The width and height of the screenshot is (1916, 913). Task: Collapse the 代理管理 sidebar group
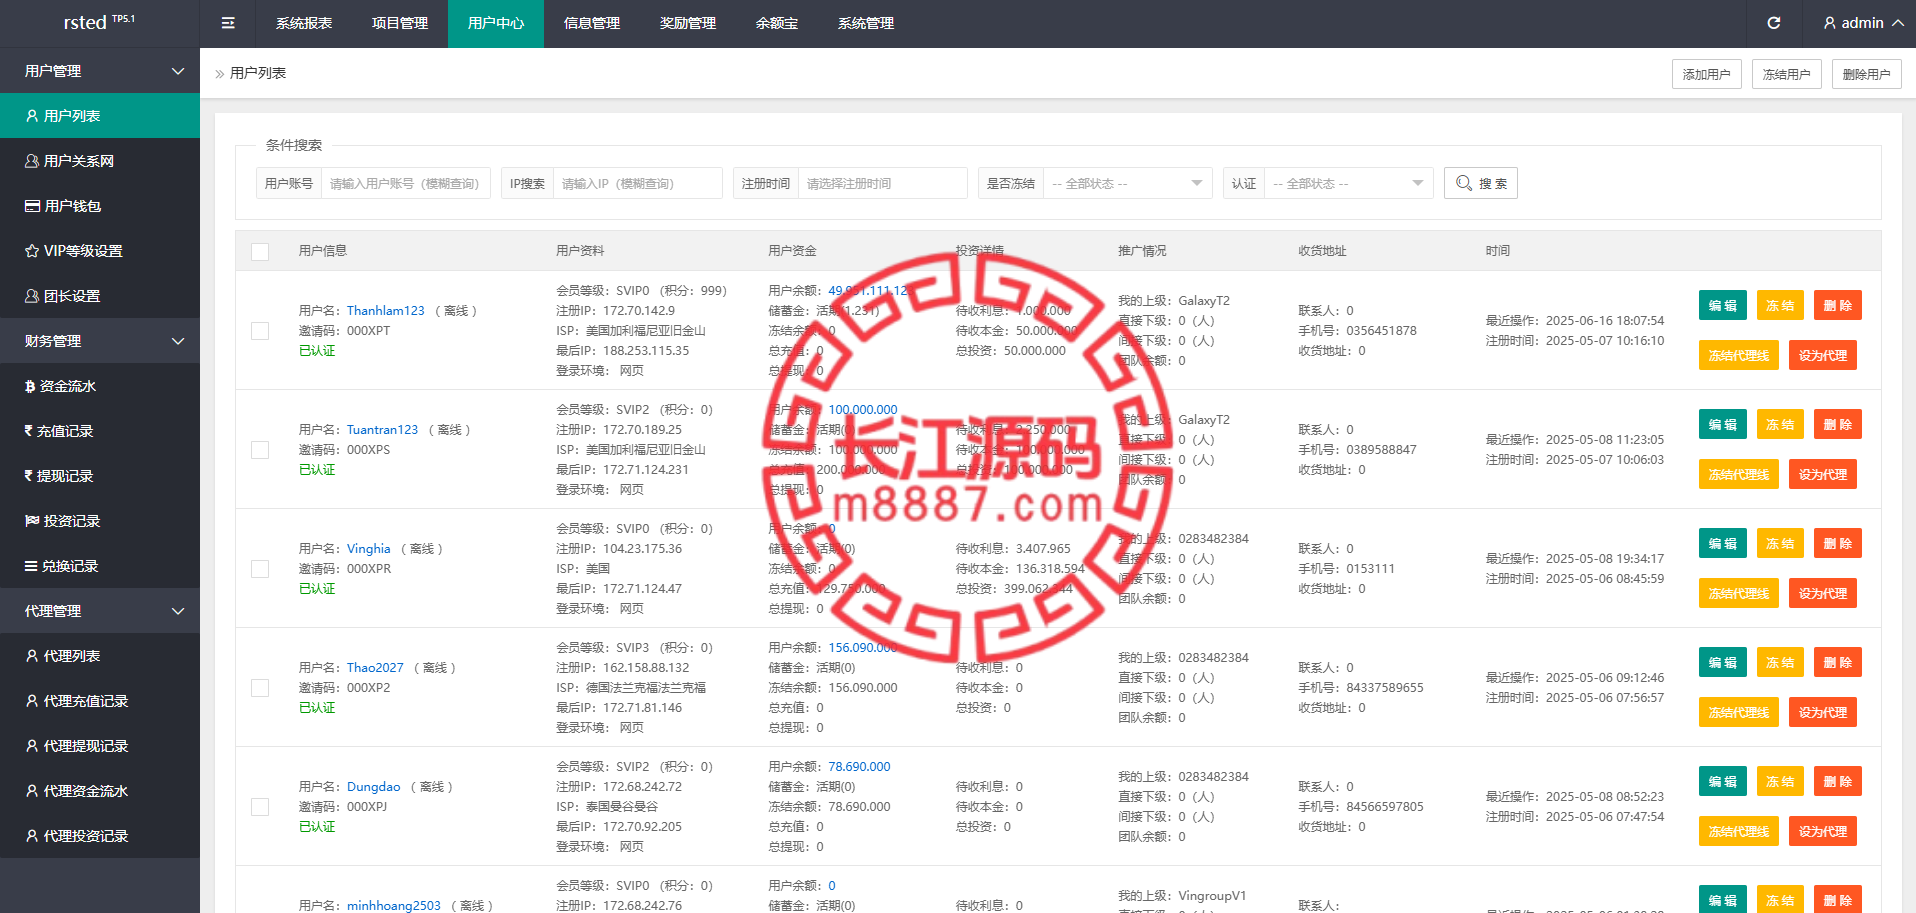pyautogui.click(x=100, y=611)
